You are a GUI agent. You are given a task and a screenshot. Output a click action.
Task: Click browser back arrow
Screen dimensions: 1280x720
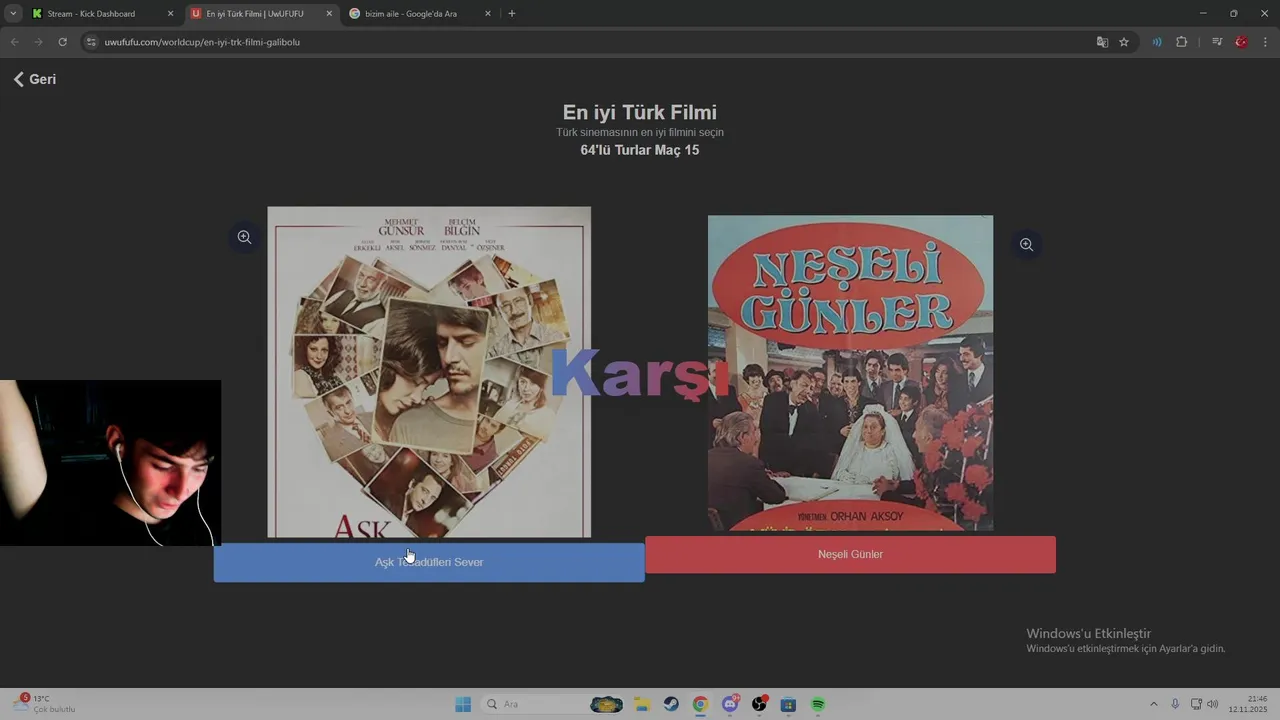14,42
